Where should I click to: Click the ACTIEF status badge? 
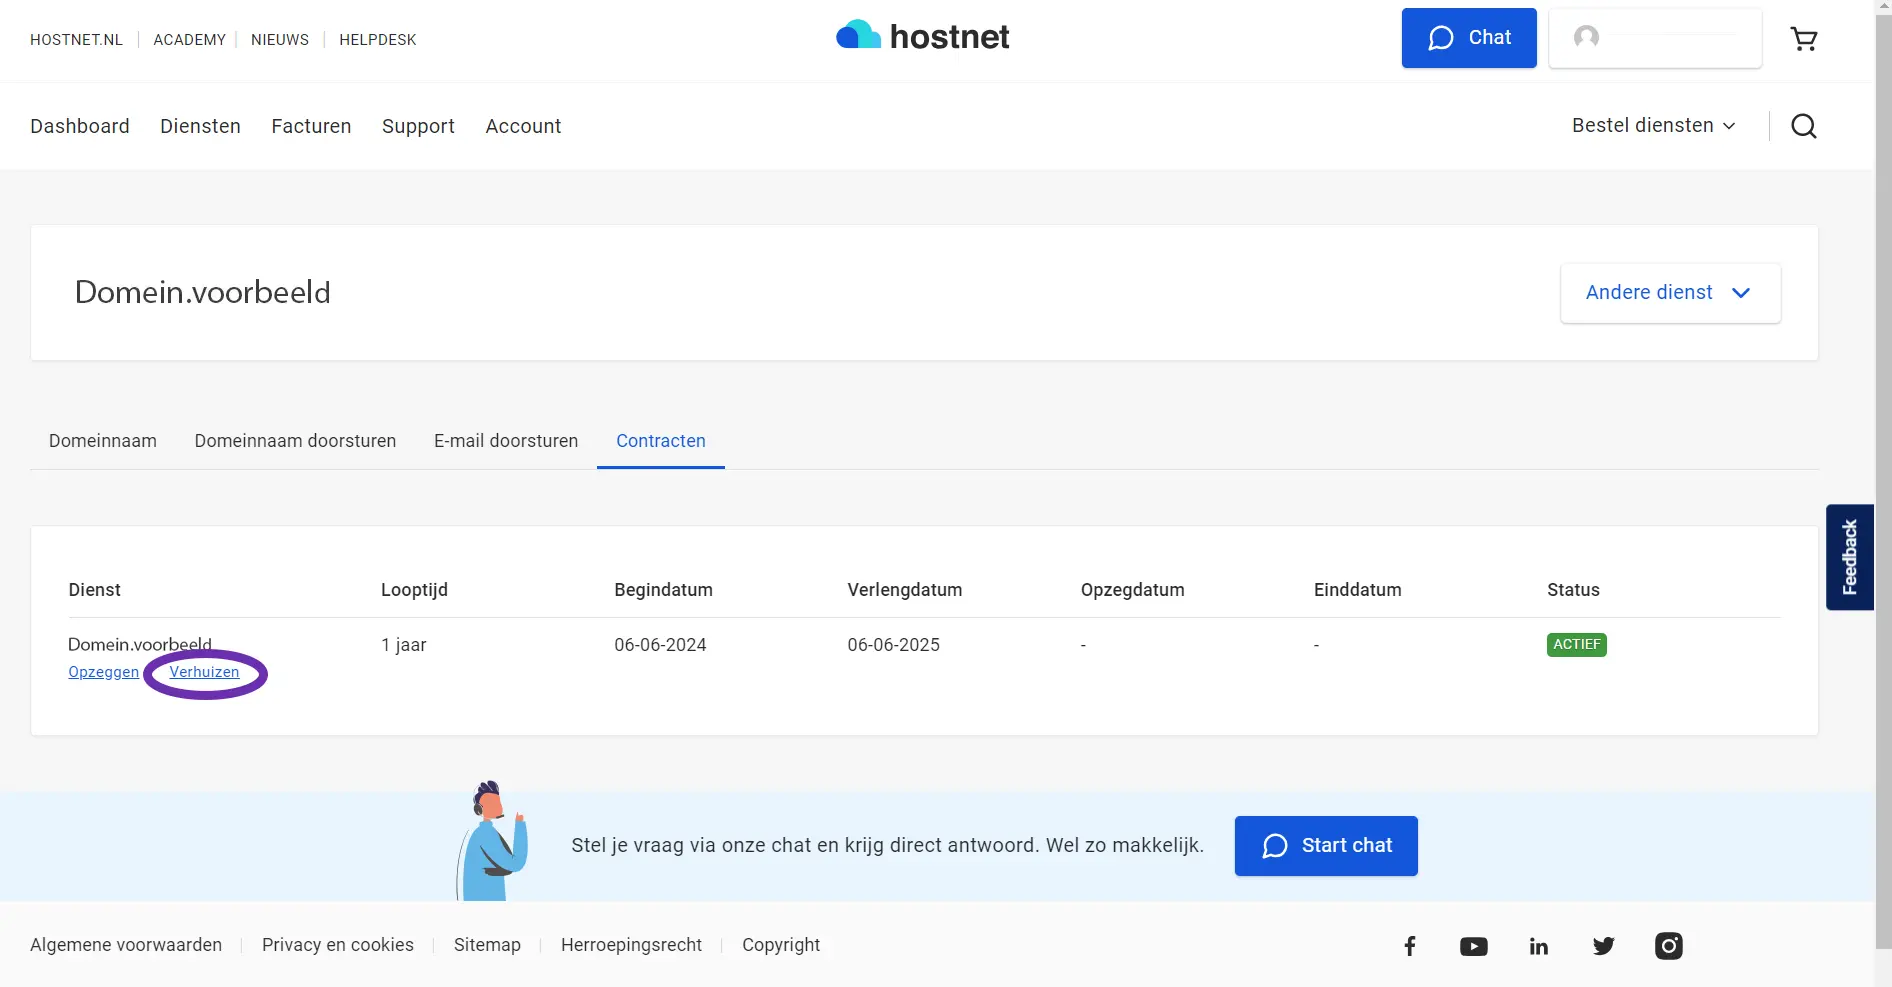coord(1577,645)
